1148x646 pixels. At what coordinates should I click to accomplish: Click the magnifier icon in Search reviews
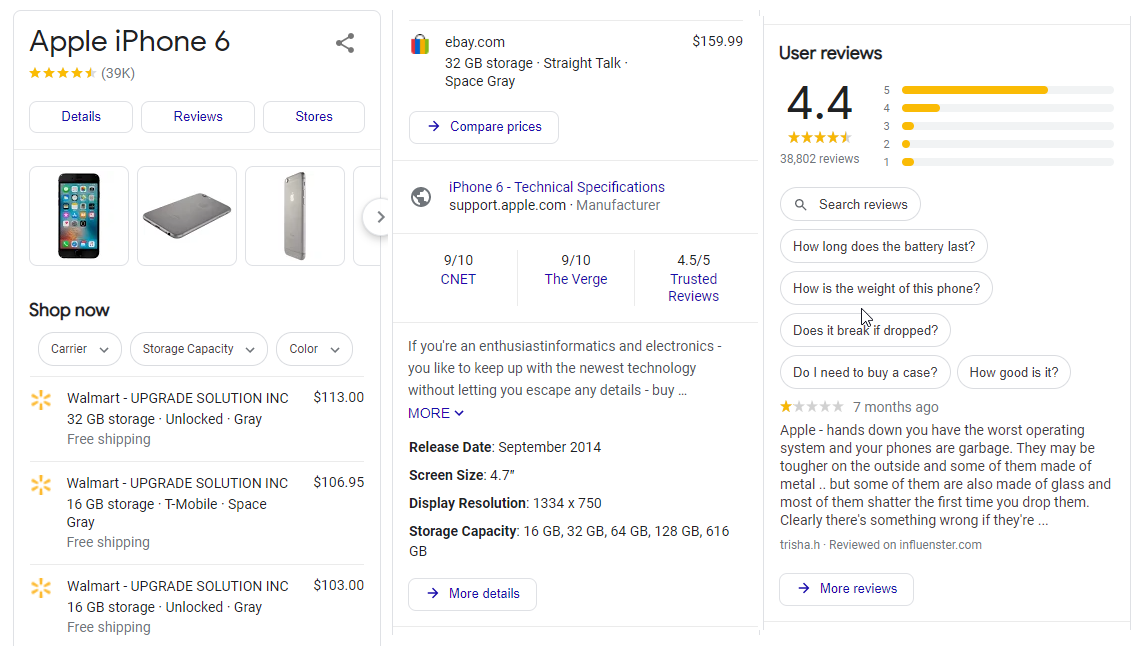tap(800, 204)
